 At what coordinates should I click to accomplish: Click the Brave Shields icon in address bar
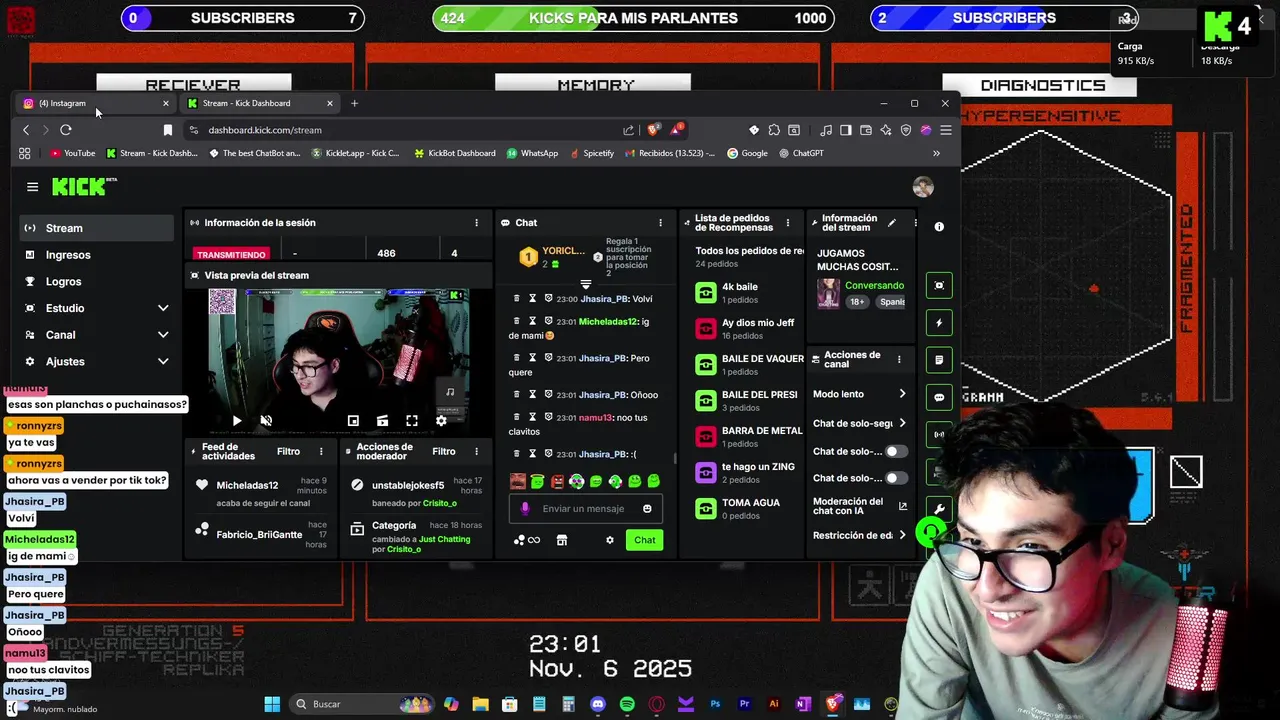pos(654,130)
